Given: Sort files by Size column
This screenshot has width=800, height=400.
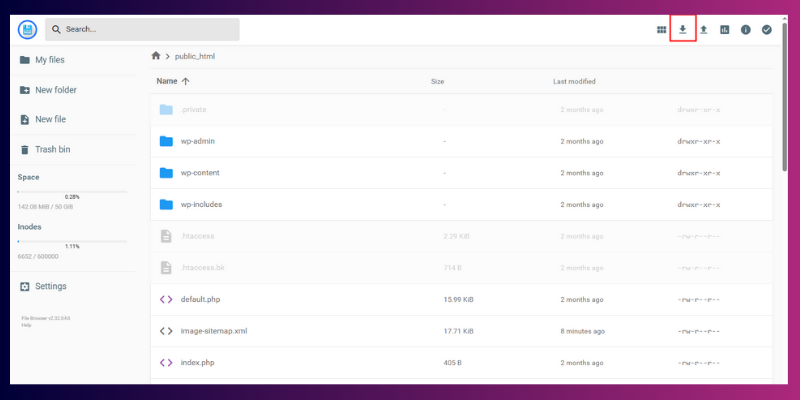Looking at the screenshot, I should pyautogui.click(x=437, y=82).
